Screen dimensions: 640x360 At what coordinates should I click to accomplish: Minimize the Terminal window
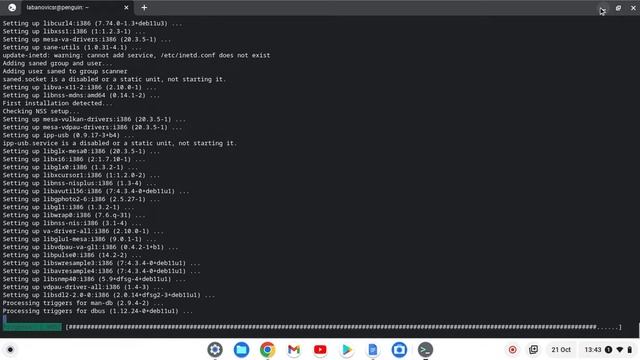point(602,8)
